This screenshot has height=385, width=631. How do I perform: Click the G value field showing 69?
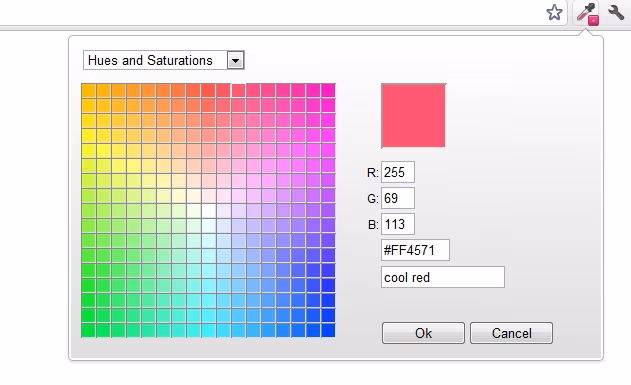coord(398,198)
